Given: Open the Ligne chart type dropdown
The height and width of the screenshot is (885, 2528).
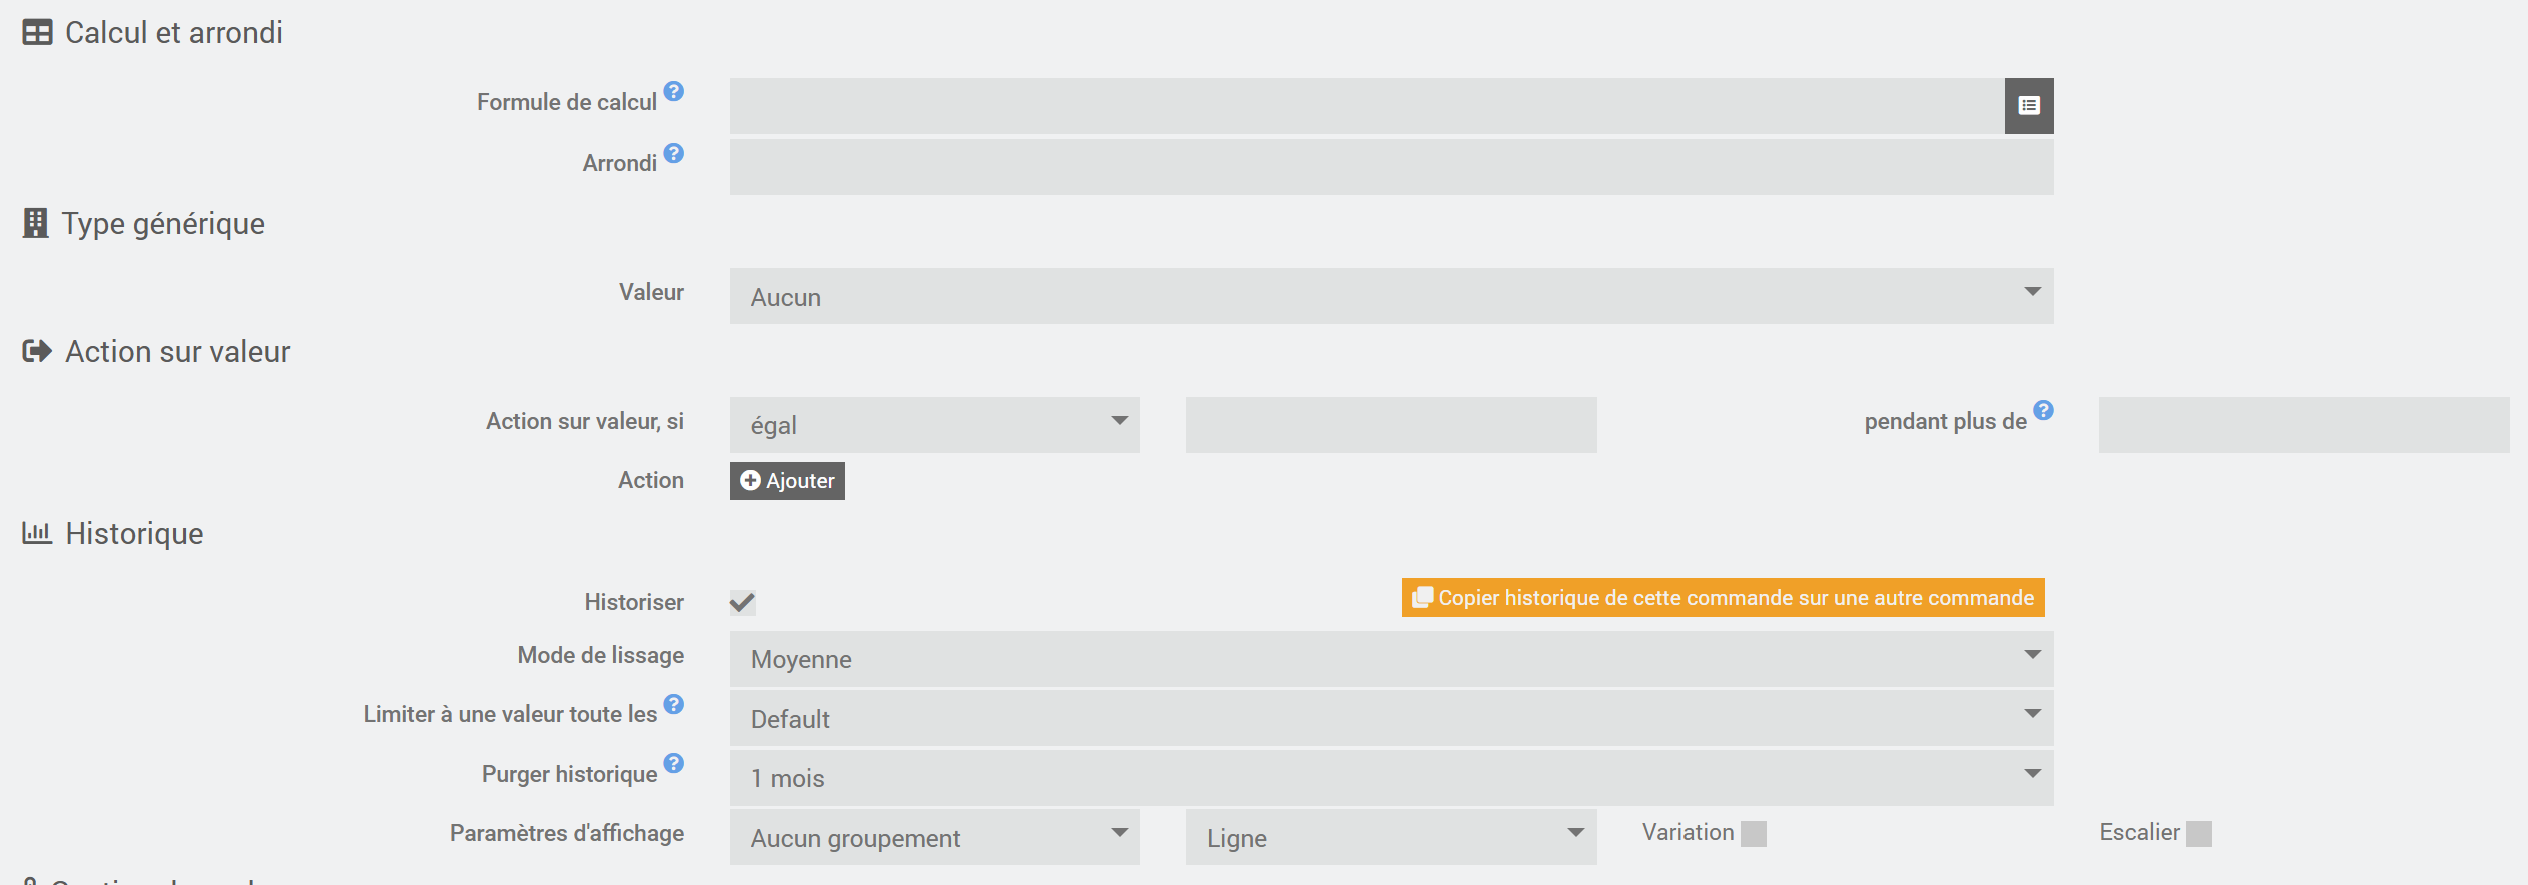Looking at the screenshot, I should click(1390, 838).
